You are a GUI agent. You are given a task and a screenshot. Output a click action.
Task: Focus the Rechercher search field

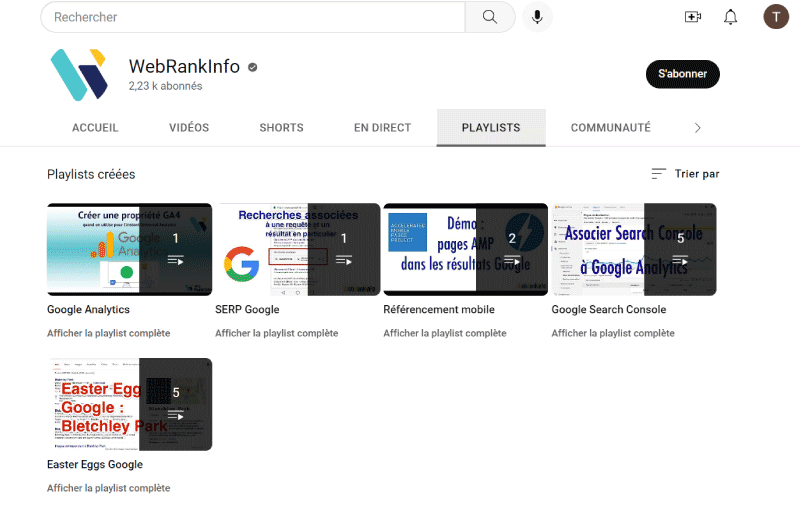(253, 17)
